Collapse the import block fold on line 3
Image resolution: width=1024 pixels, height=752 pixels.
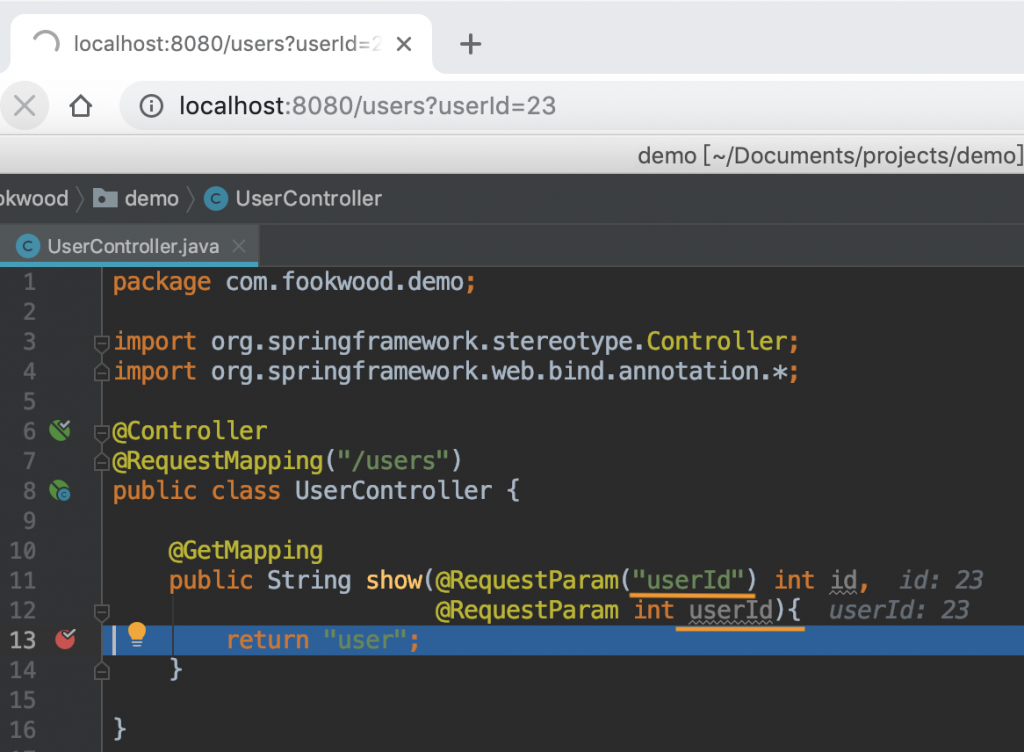pos(101,343)
